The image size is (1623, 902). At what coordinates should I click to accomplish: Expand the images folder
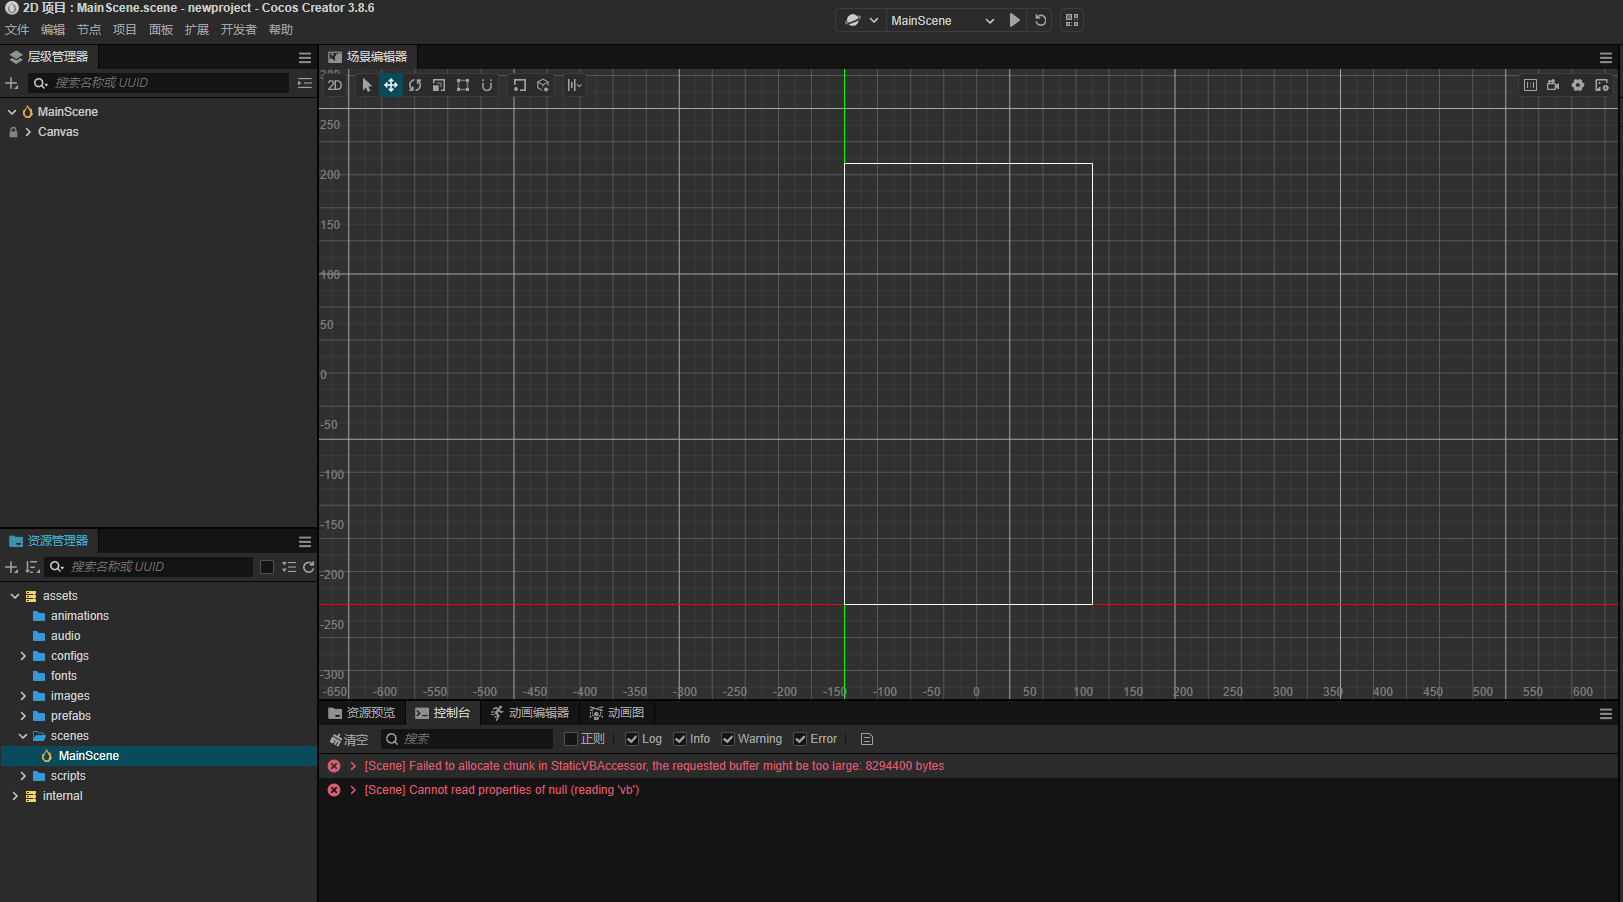click(23, 696)
